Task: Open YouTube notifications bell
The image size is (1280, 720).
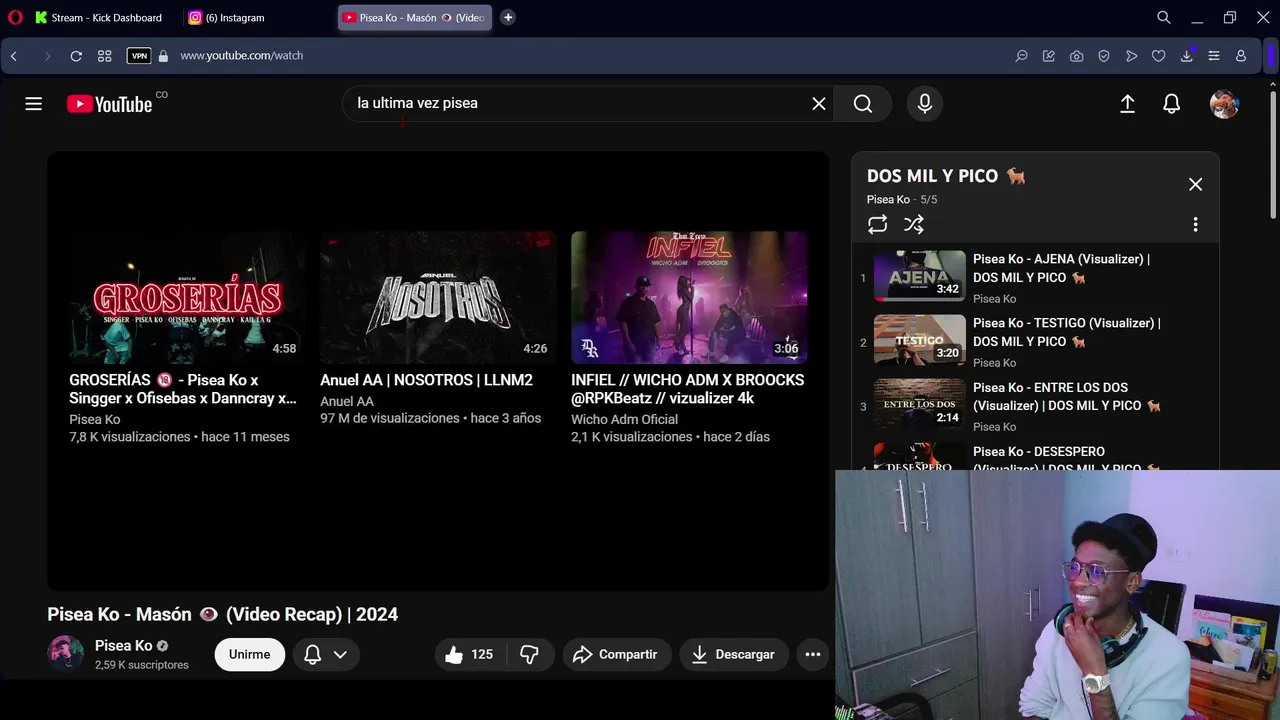Action: point(1172,104)
